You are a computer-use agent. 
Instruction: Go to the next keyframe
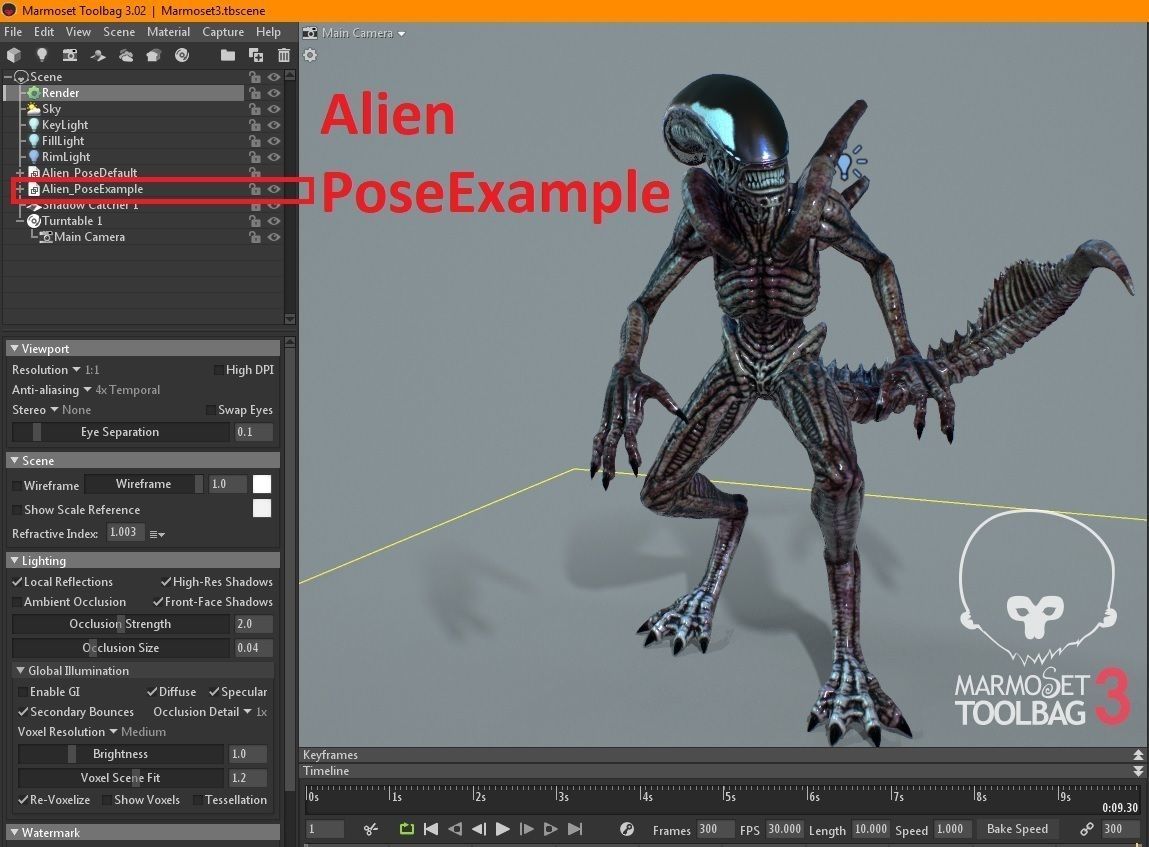click(x=550, y=829)
